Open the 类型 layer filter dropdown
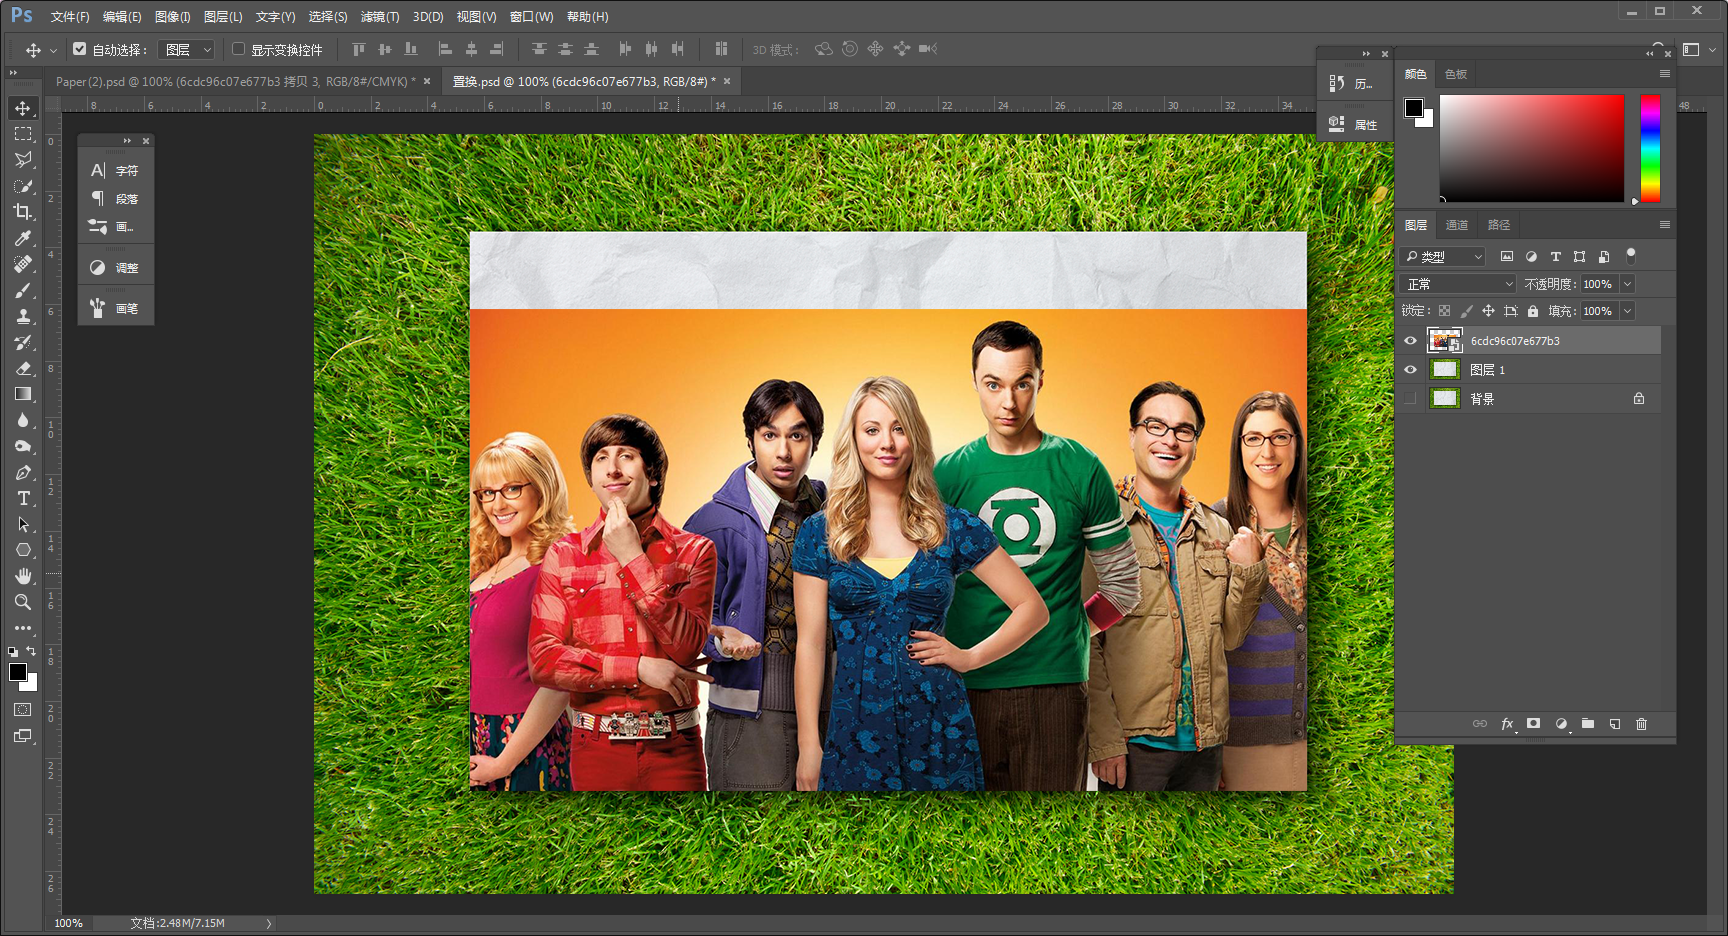 click(x=1442, y=257)
